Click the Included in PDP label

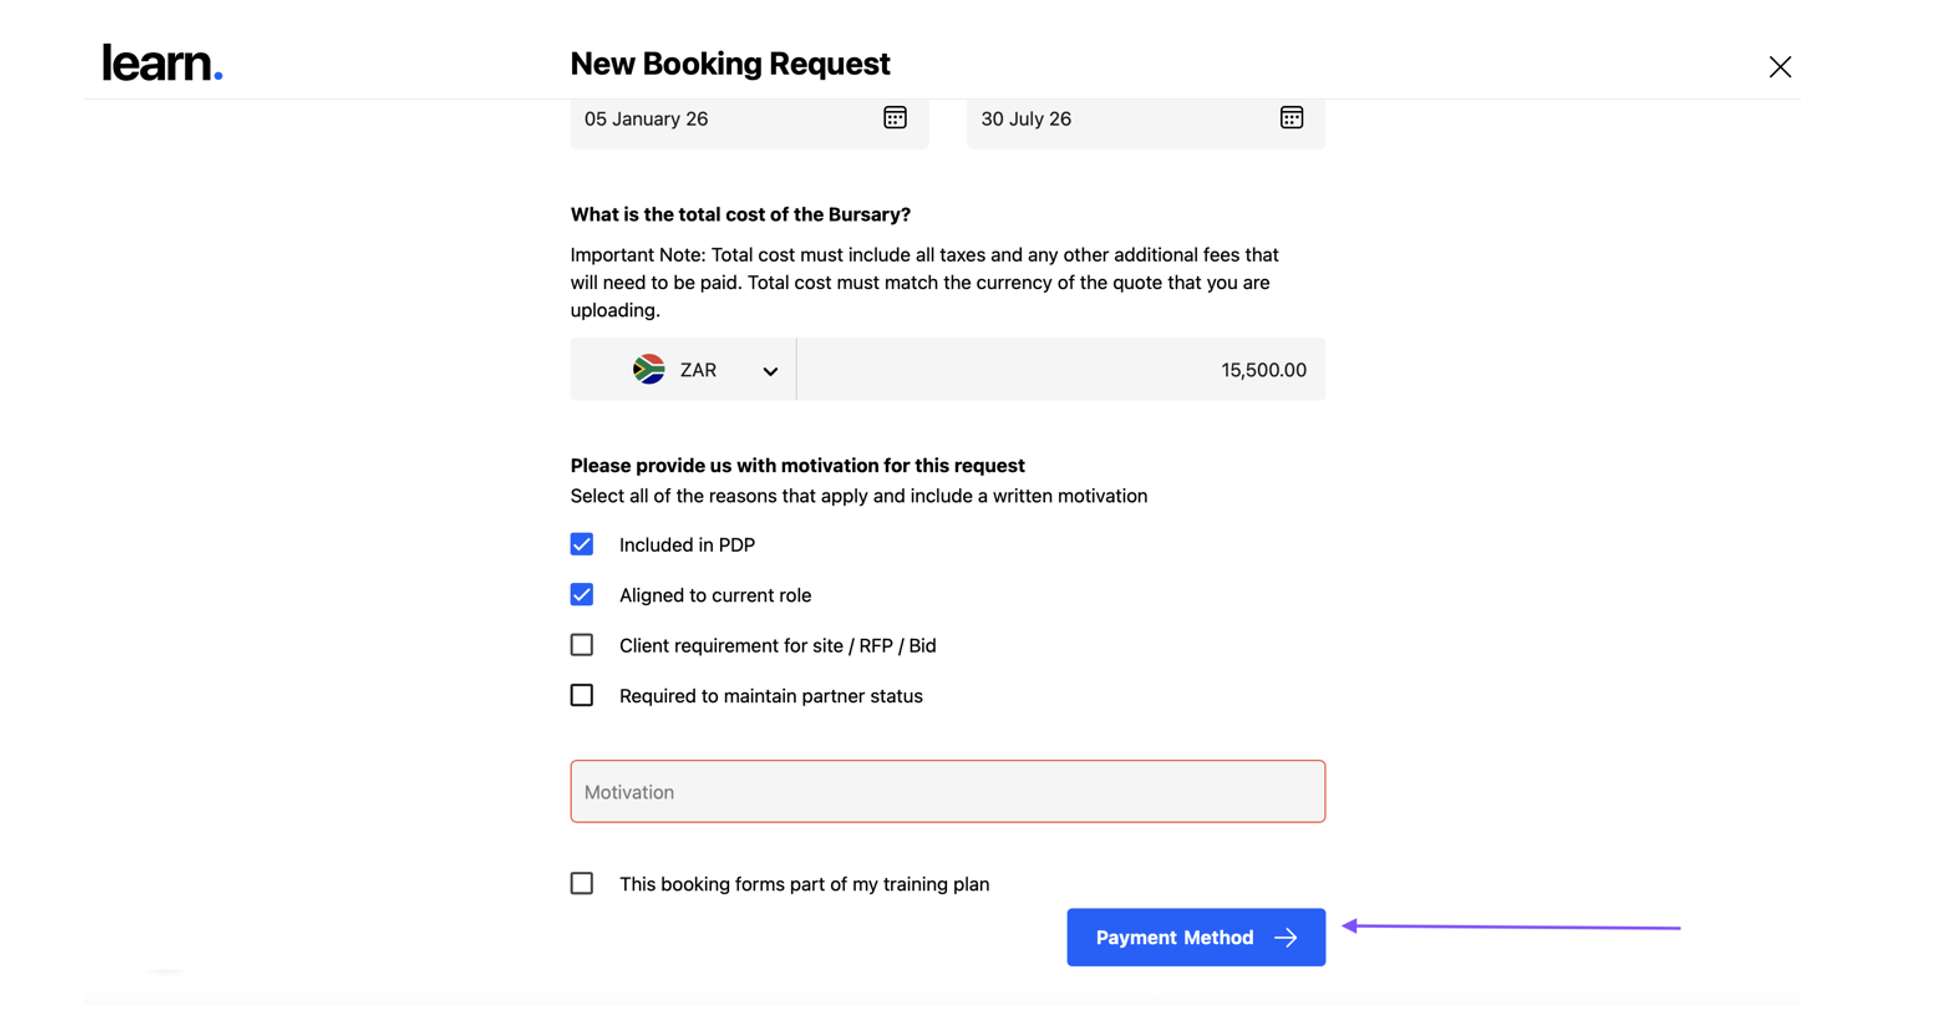coord(687,545)
